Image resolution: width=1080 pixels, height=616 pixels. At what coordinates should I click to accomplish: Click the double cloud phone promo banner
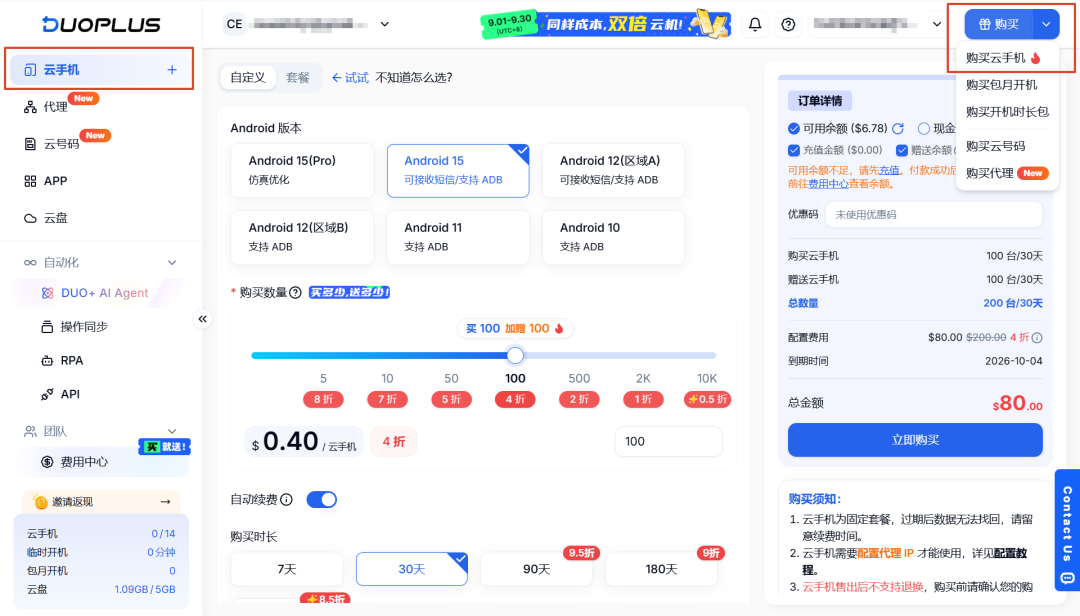tap(605, 24)
